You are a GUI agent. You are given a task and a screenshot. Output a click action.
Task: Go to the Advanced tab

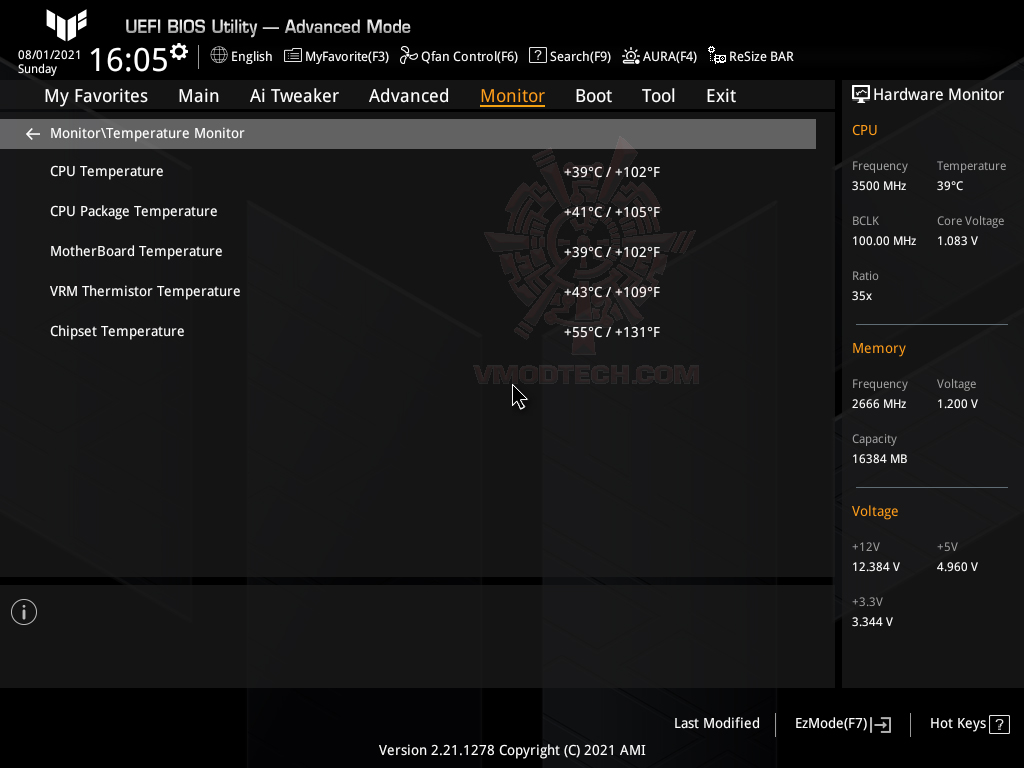pyautogui.click(x=409, y=96)
